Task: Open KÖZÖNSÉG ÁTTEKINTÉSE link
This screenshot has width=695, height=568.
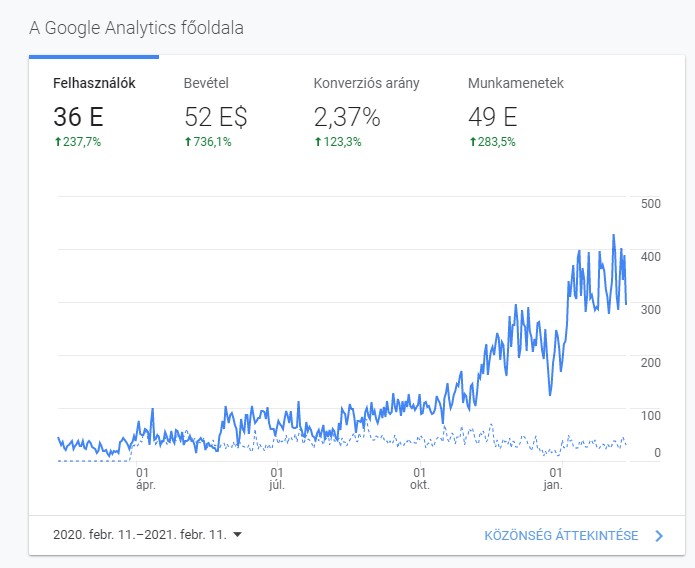Action: 561,536
